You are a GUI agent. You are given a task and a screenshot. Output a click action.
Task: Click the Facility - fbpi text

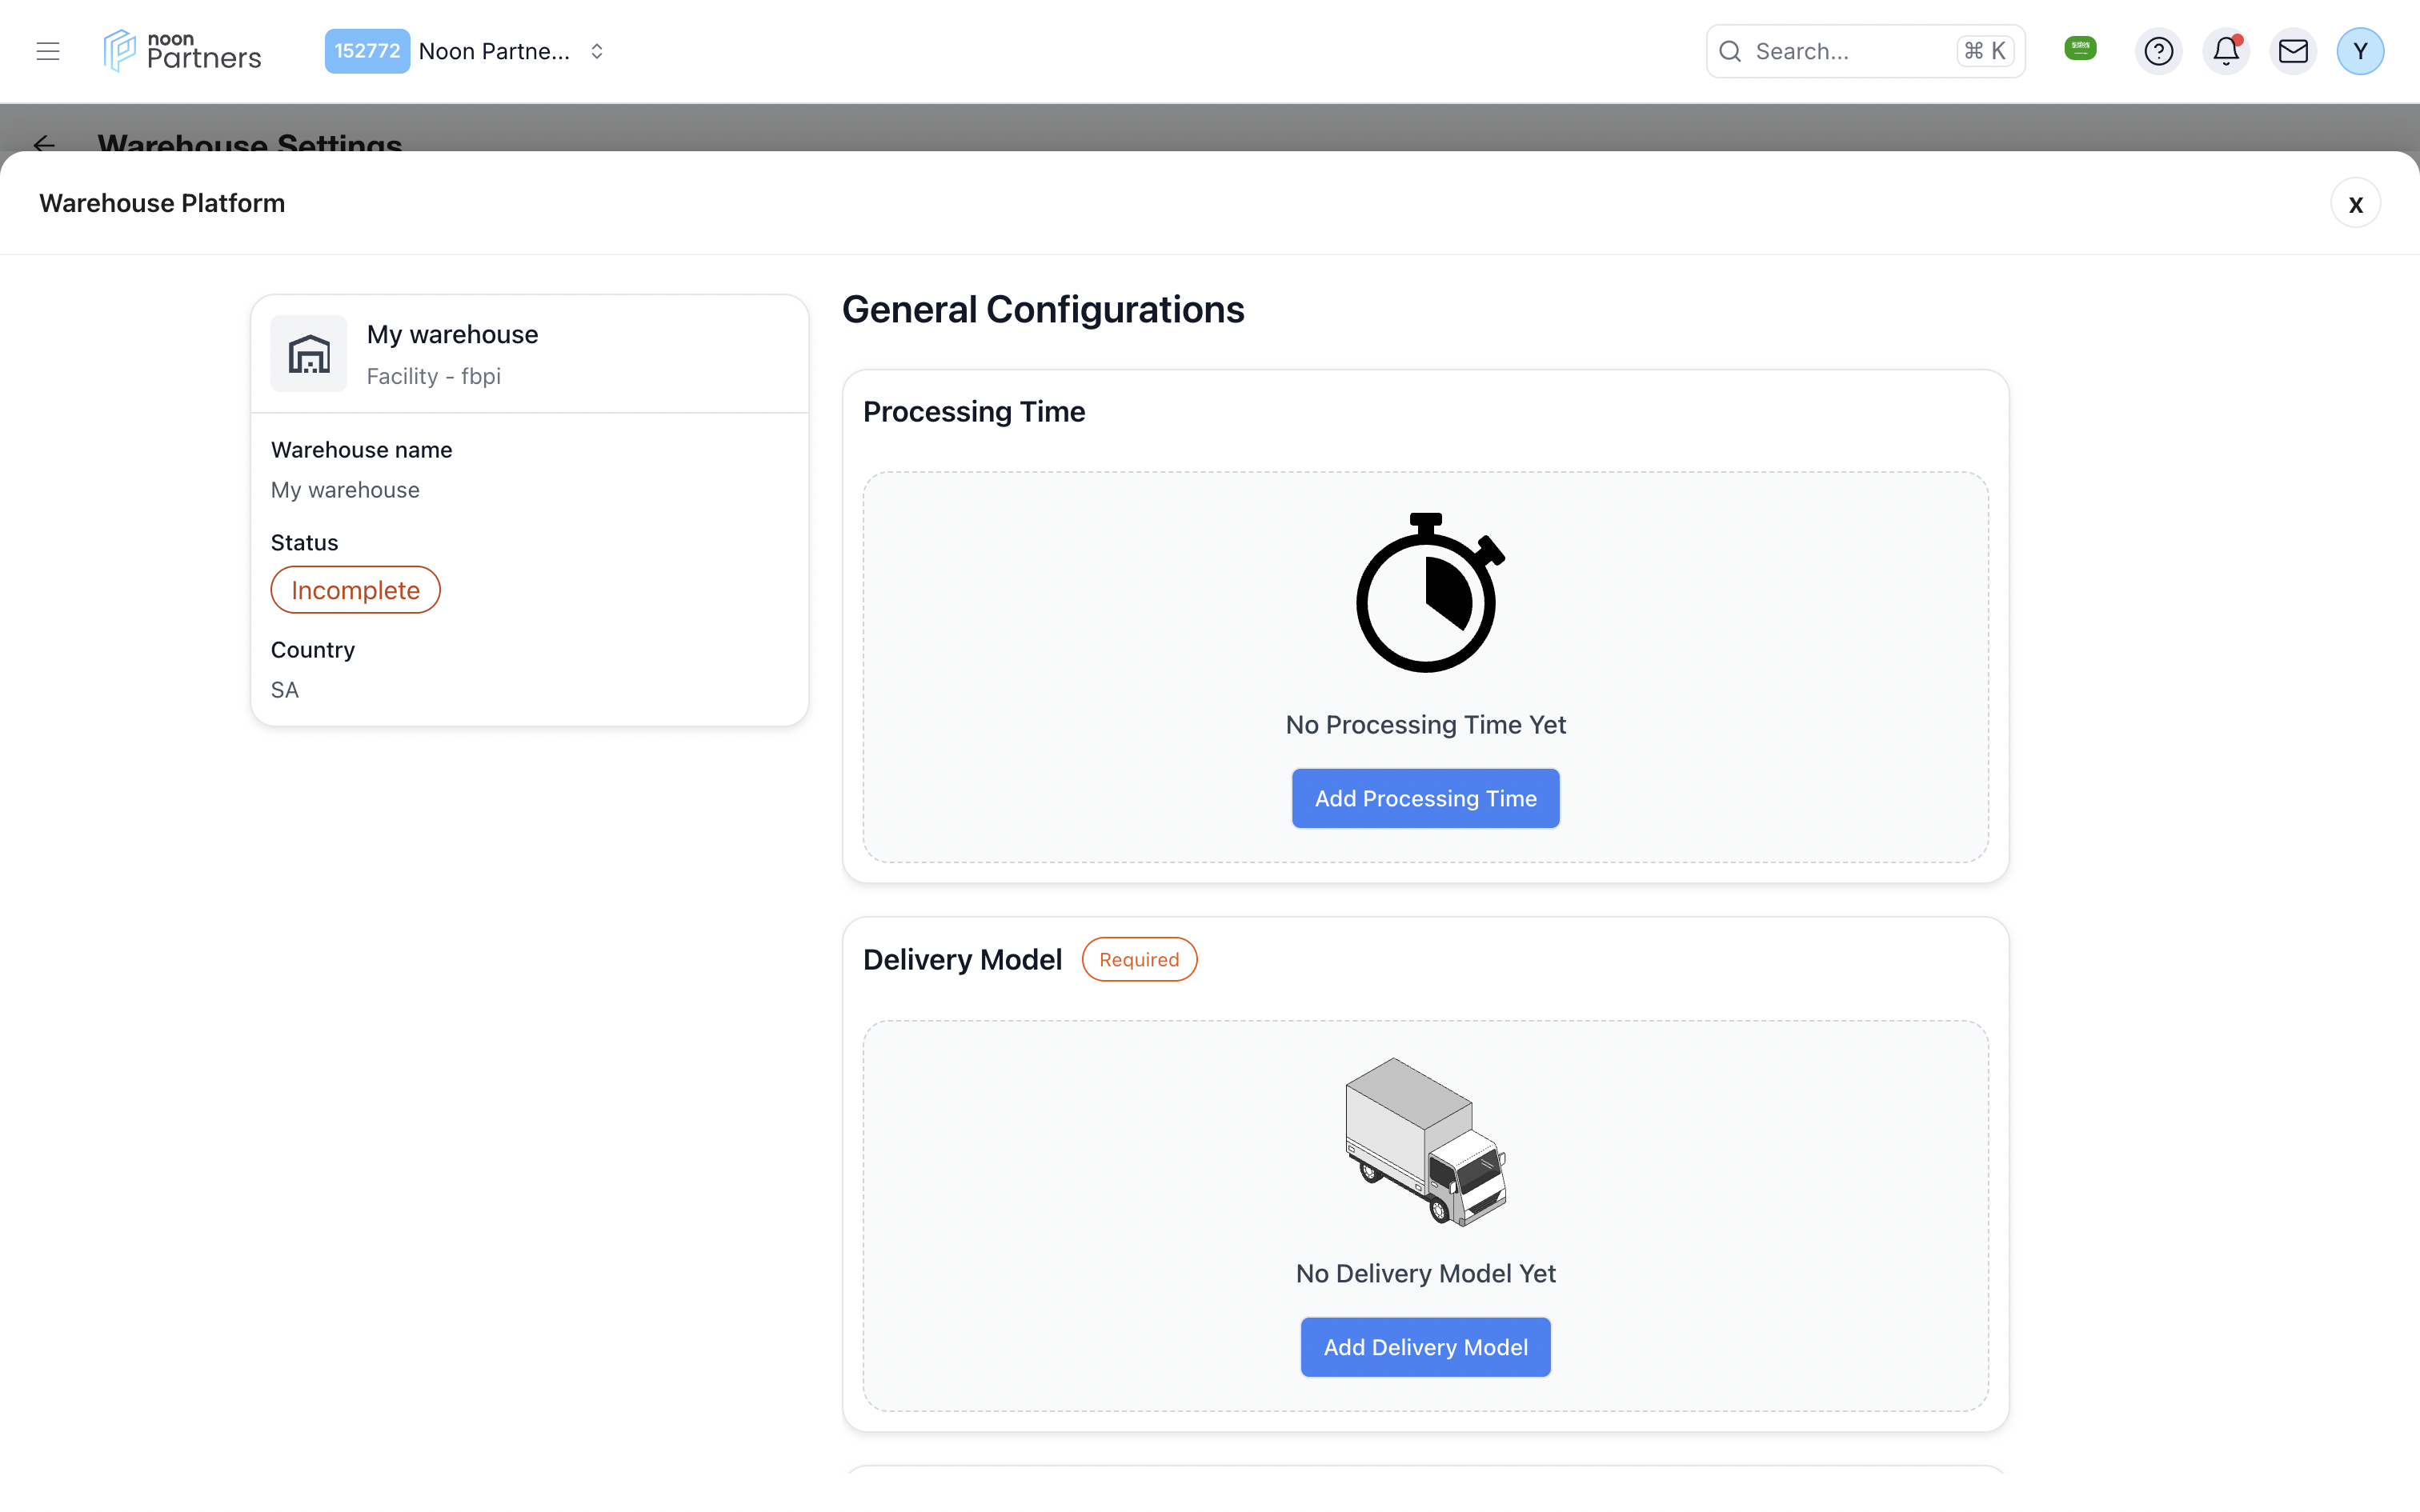point(433,376)
